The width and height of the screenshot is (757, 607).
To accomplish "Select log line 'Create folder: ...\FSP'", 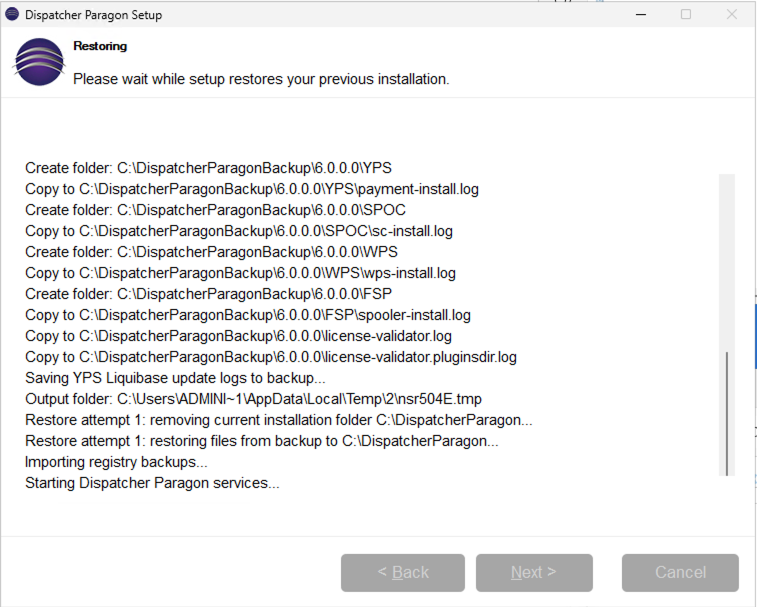I will [x=208, y=294].
